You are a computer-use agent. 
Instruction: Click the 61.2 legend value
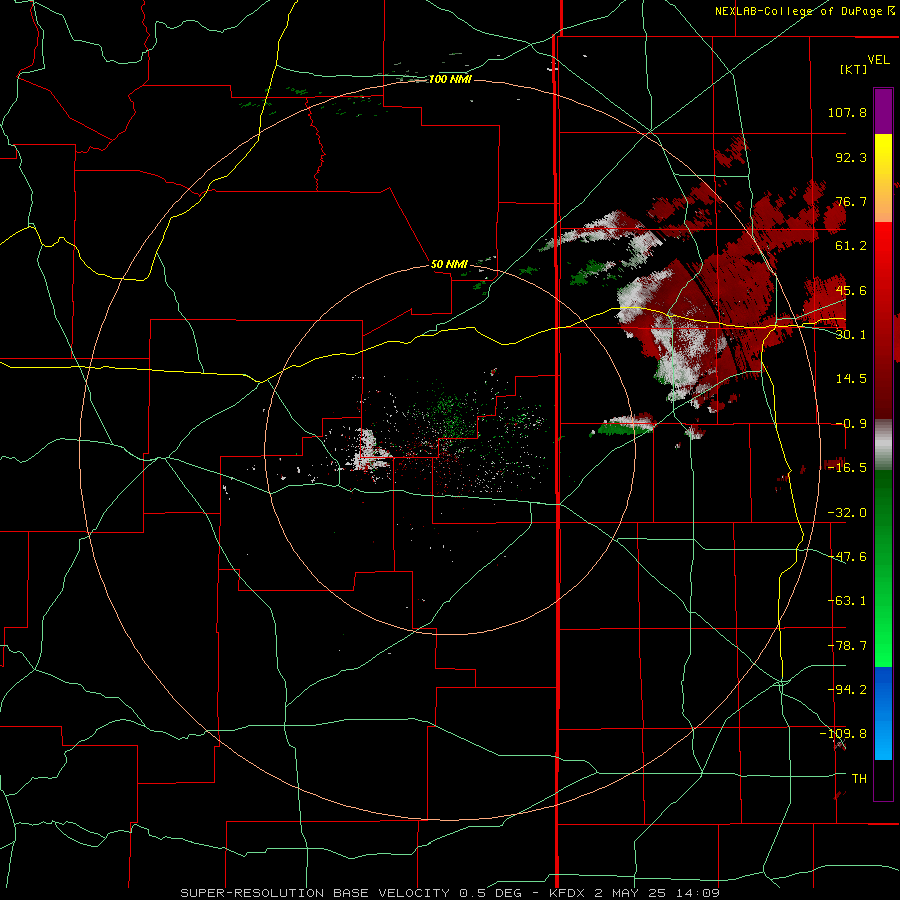pos(851,246)
